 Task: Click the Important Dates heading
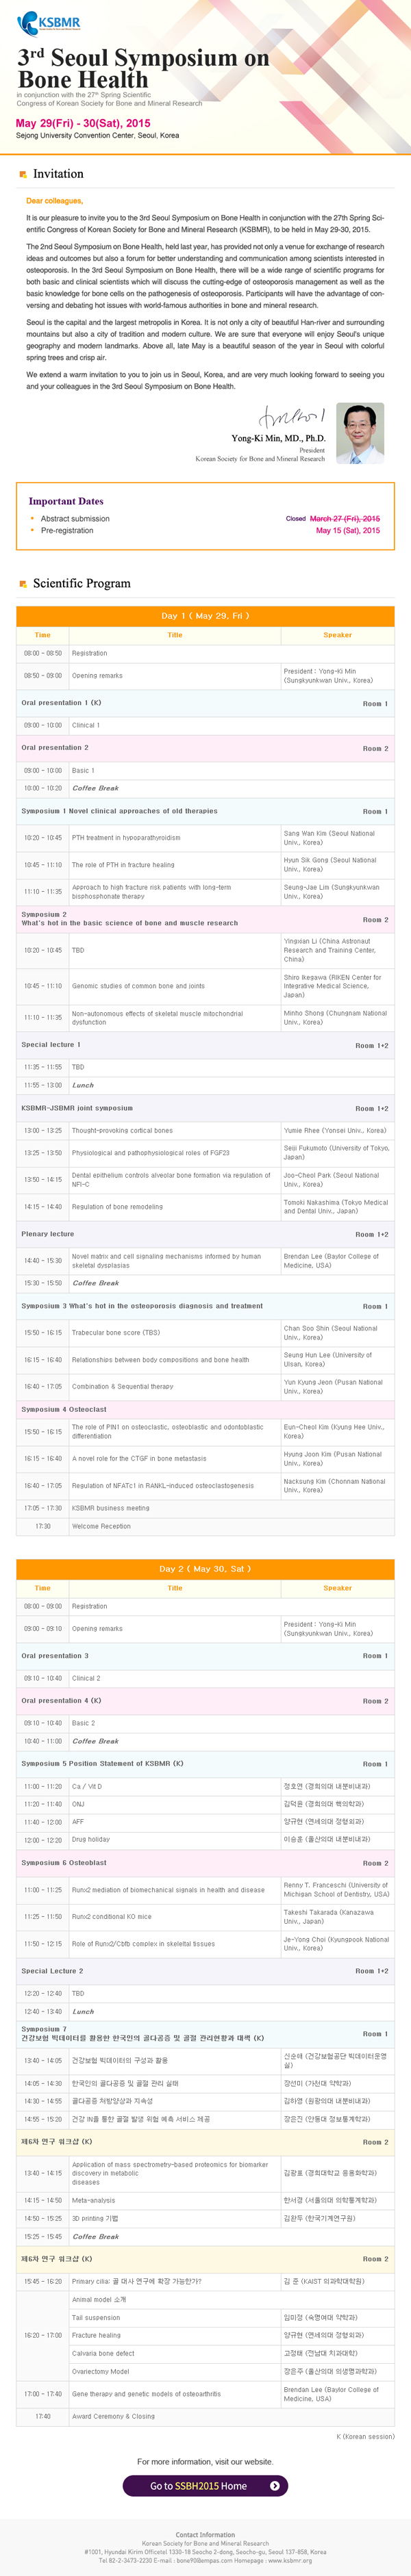(66, 501)
